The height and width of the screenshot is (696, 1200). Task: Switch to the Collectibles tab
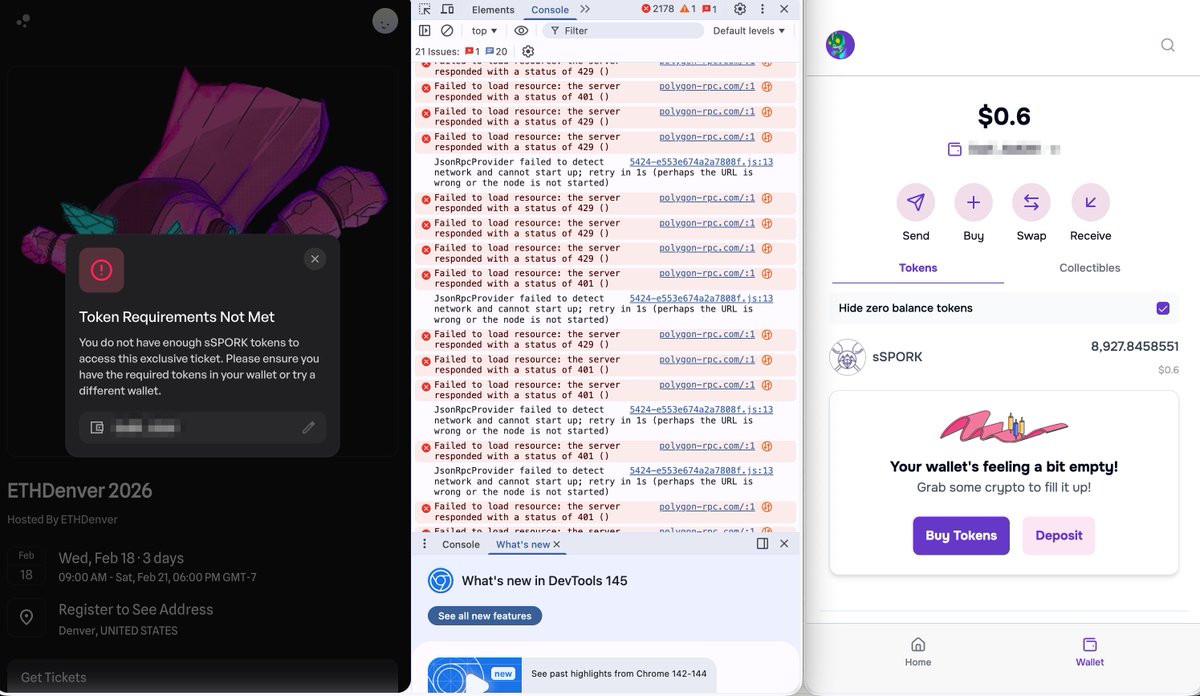[1090, 268]
